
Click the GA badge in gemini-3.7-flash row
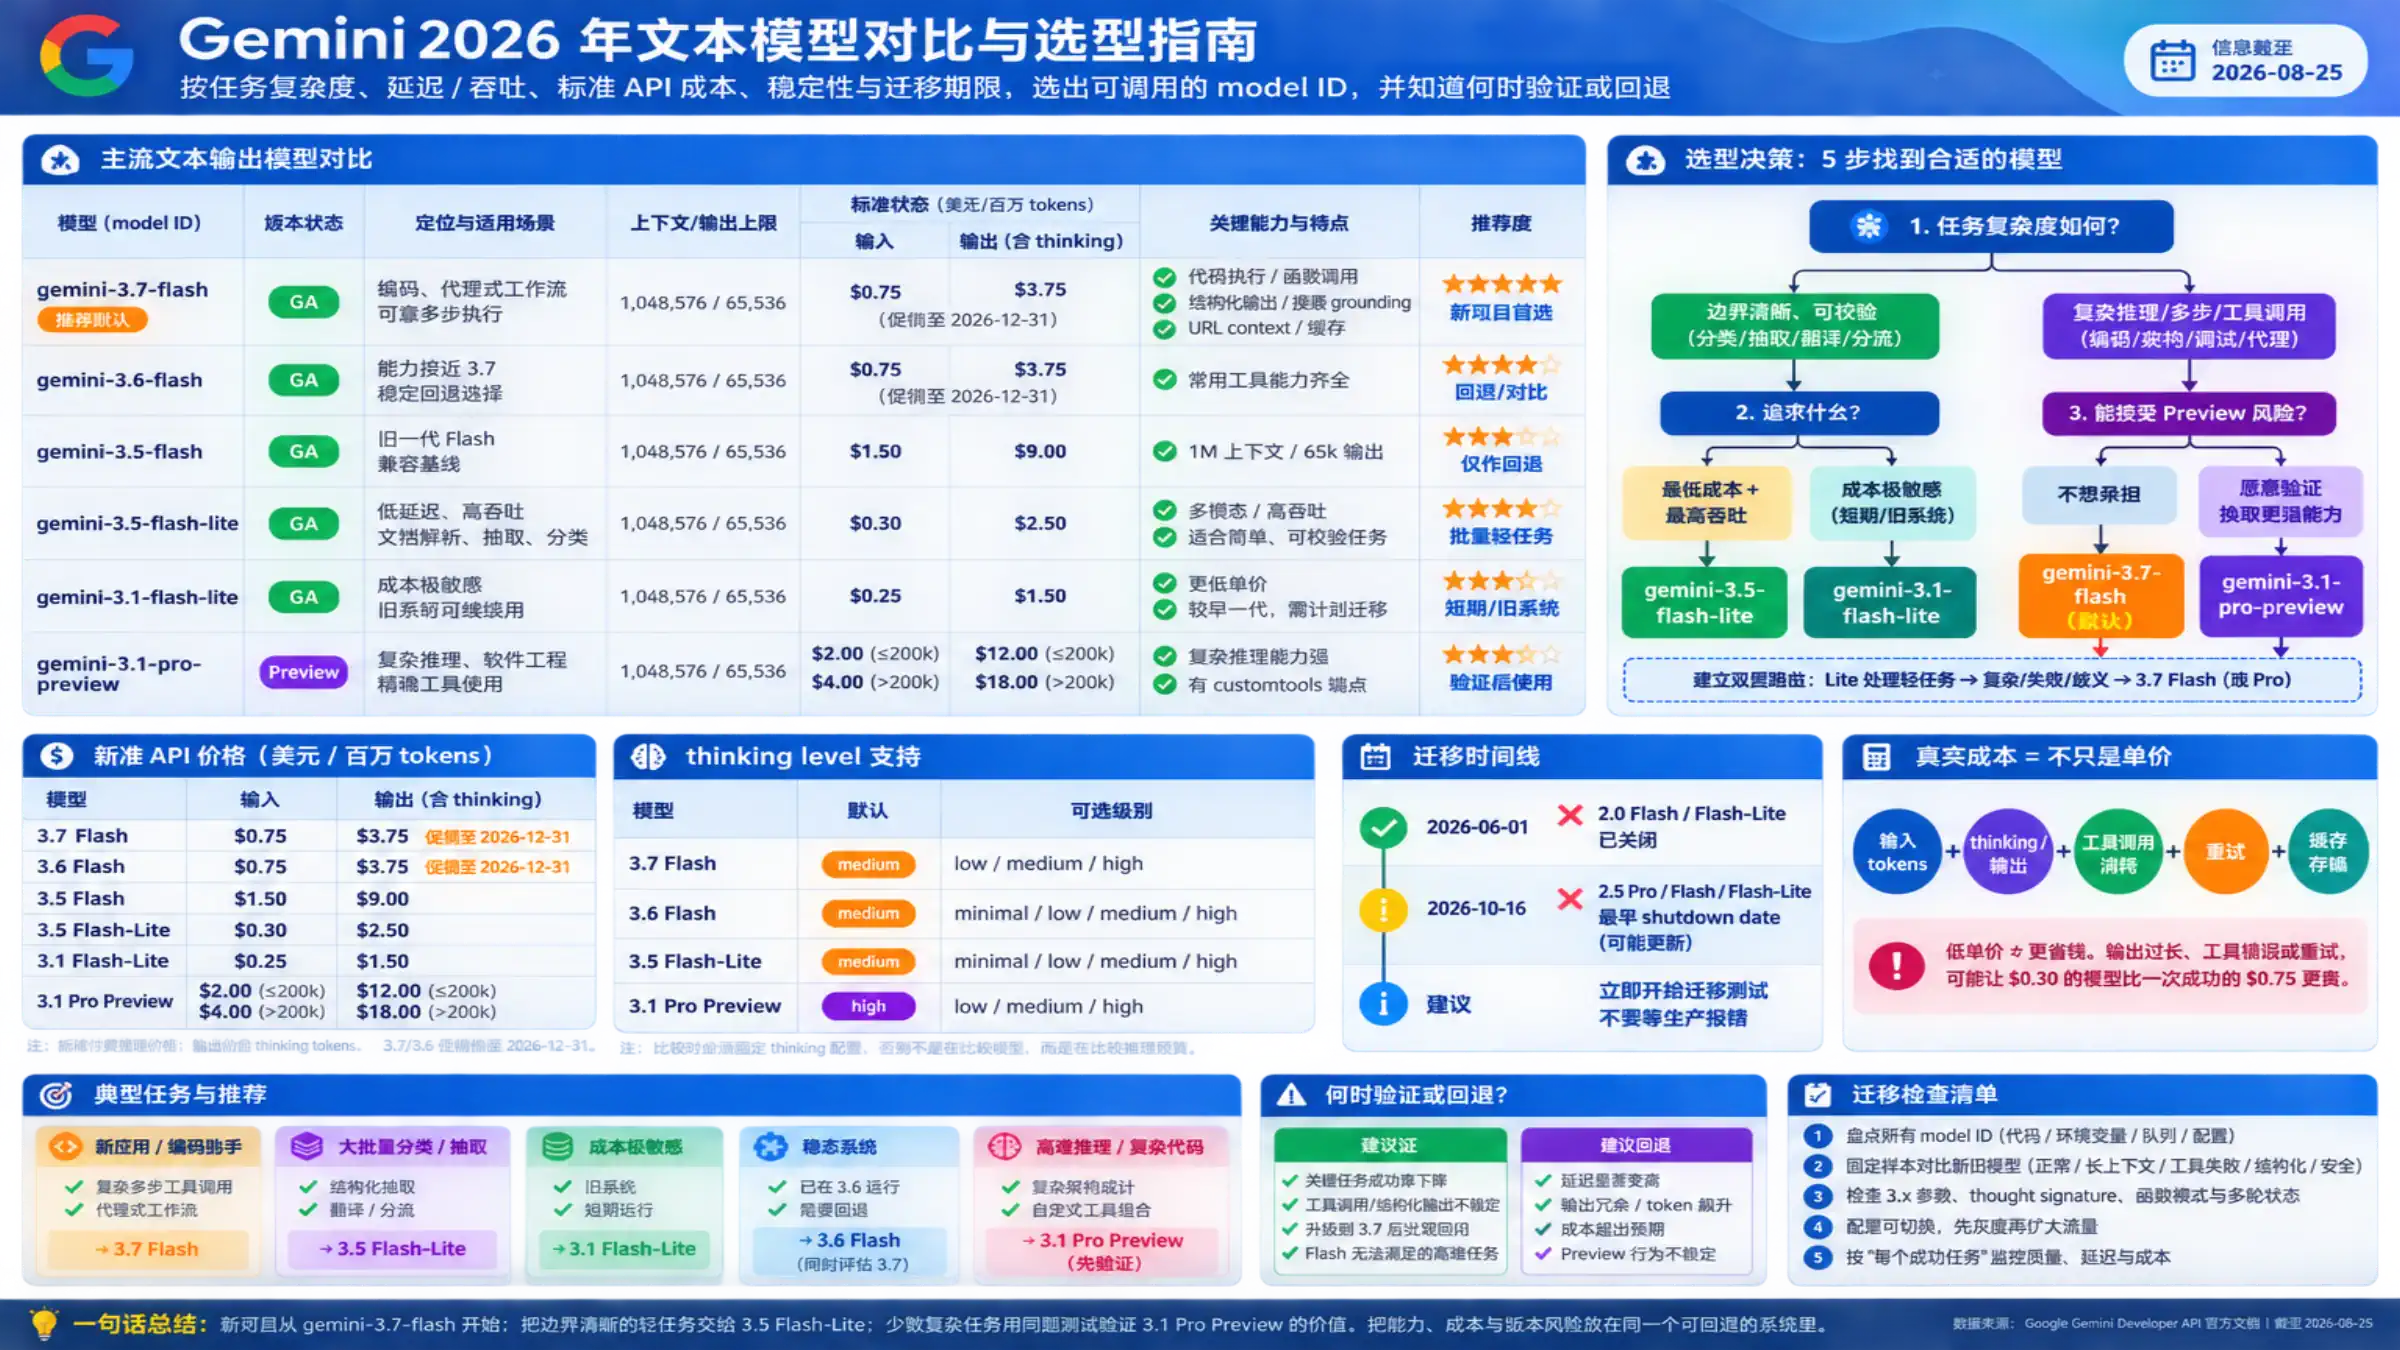pyautogui.click(x=303, y=302)
